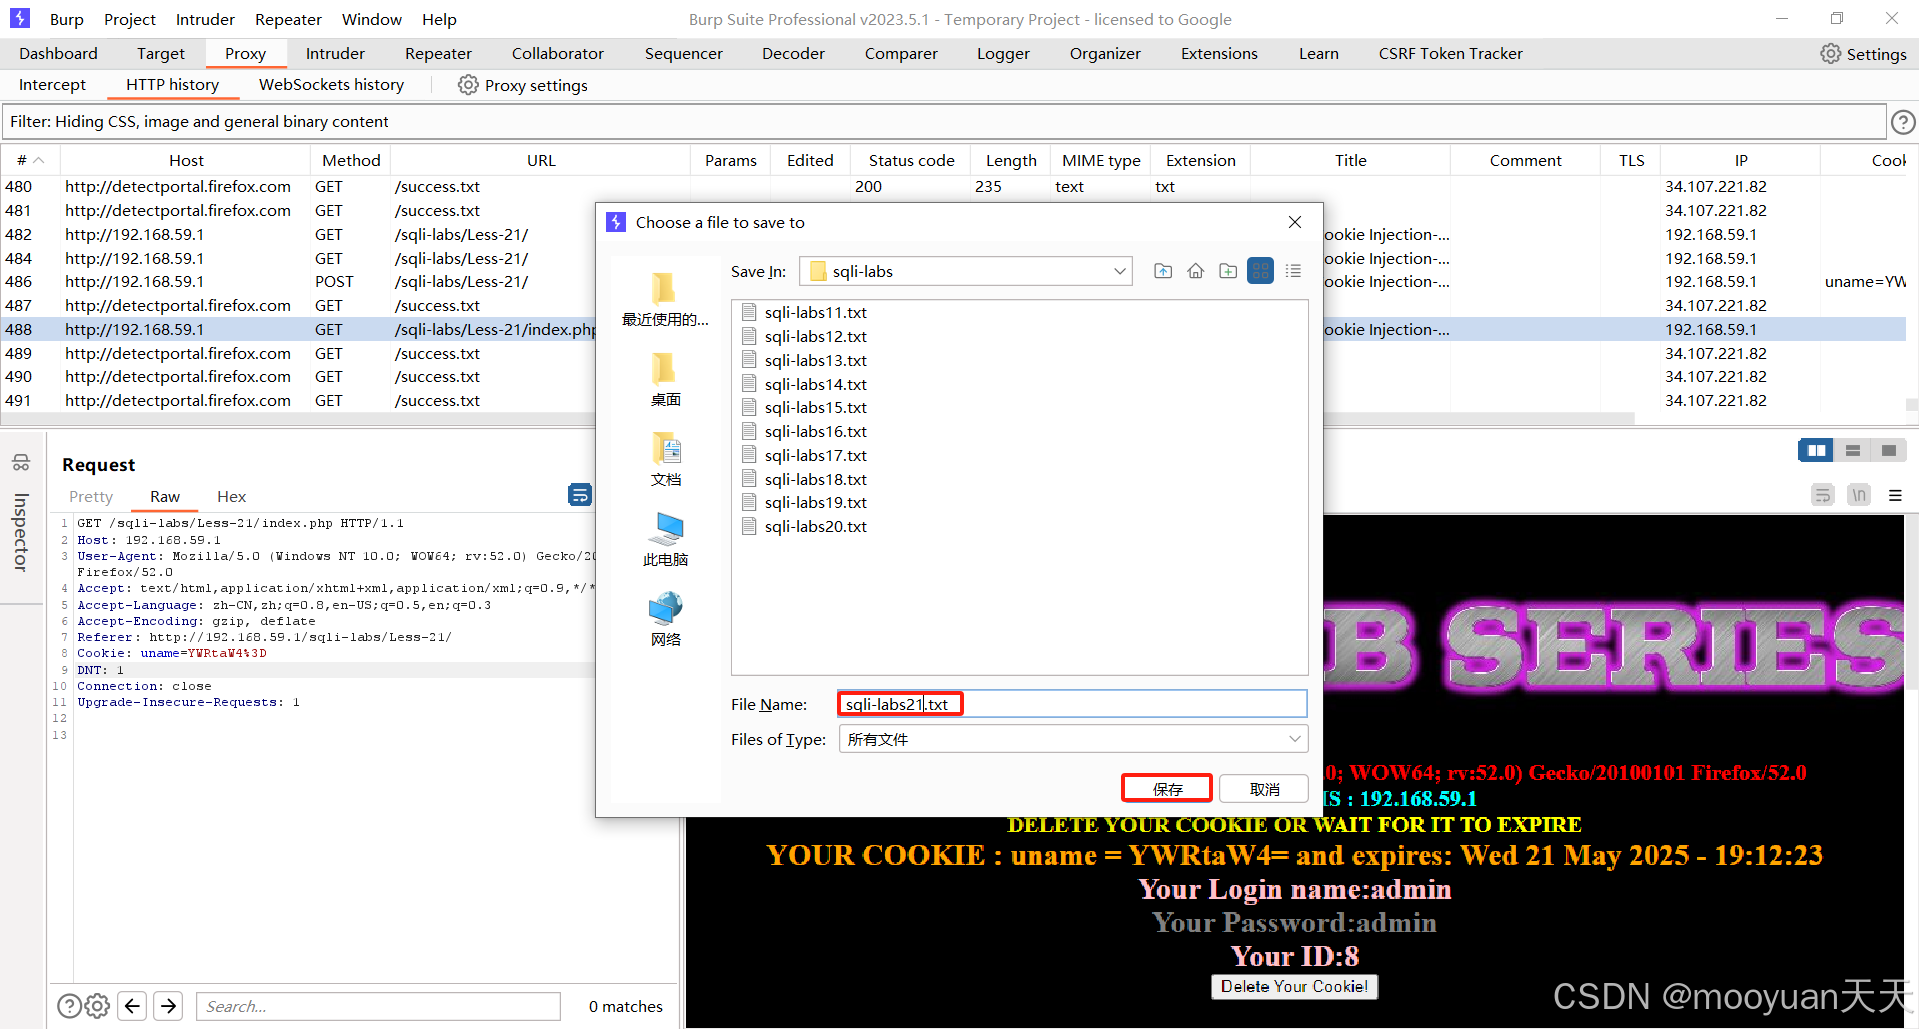Open WebSockets history sub-tab

(331, 85)
